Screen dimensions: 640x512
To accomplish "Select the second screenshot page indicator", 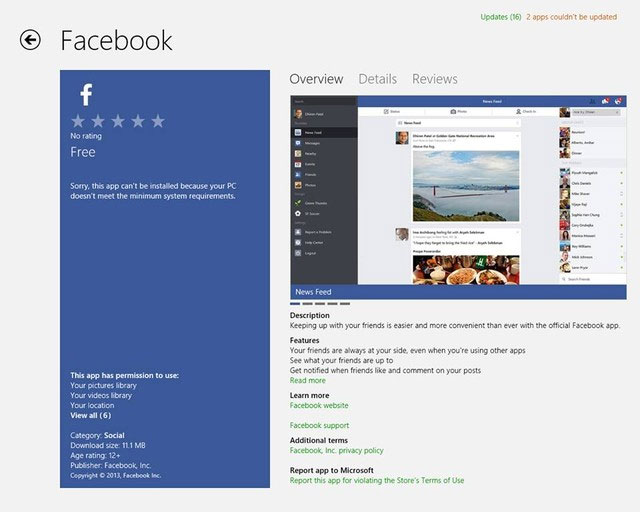I will pyautogui.click(x=307, y=304).
